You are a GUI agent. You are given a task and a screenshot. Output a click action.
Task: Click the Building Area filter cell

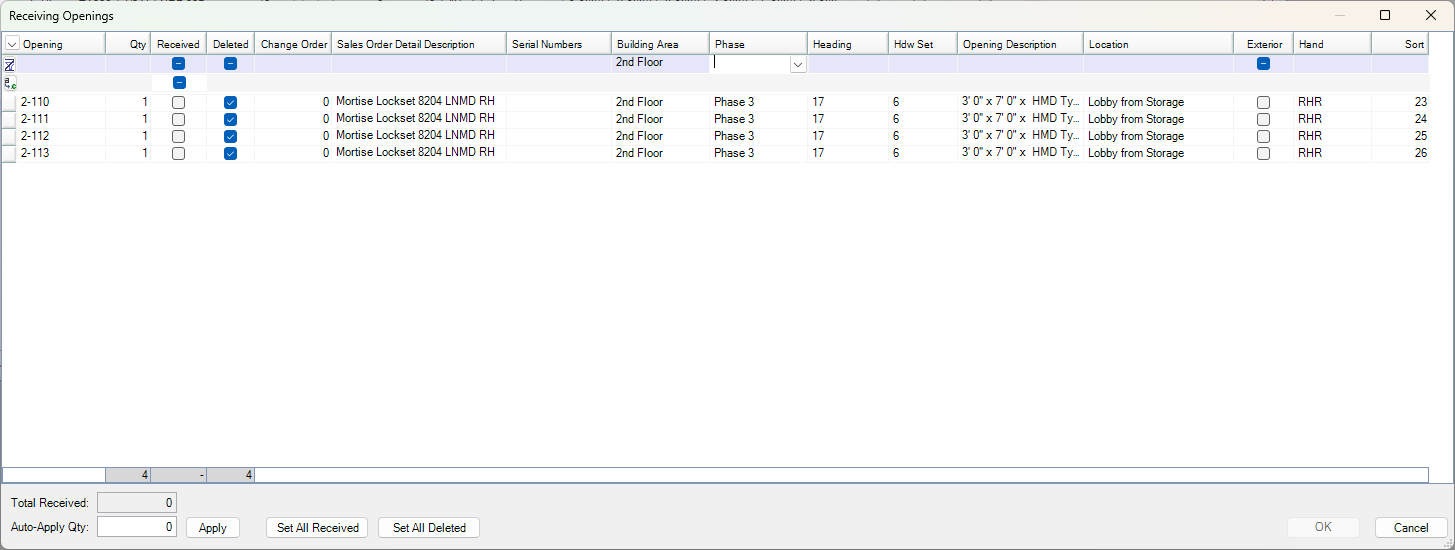click(x=660, y=63)
